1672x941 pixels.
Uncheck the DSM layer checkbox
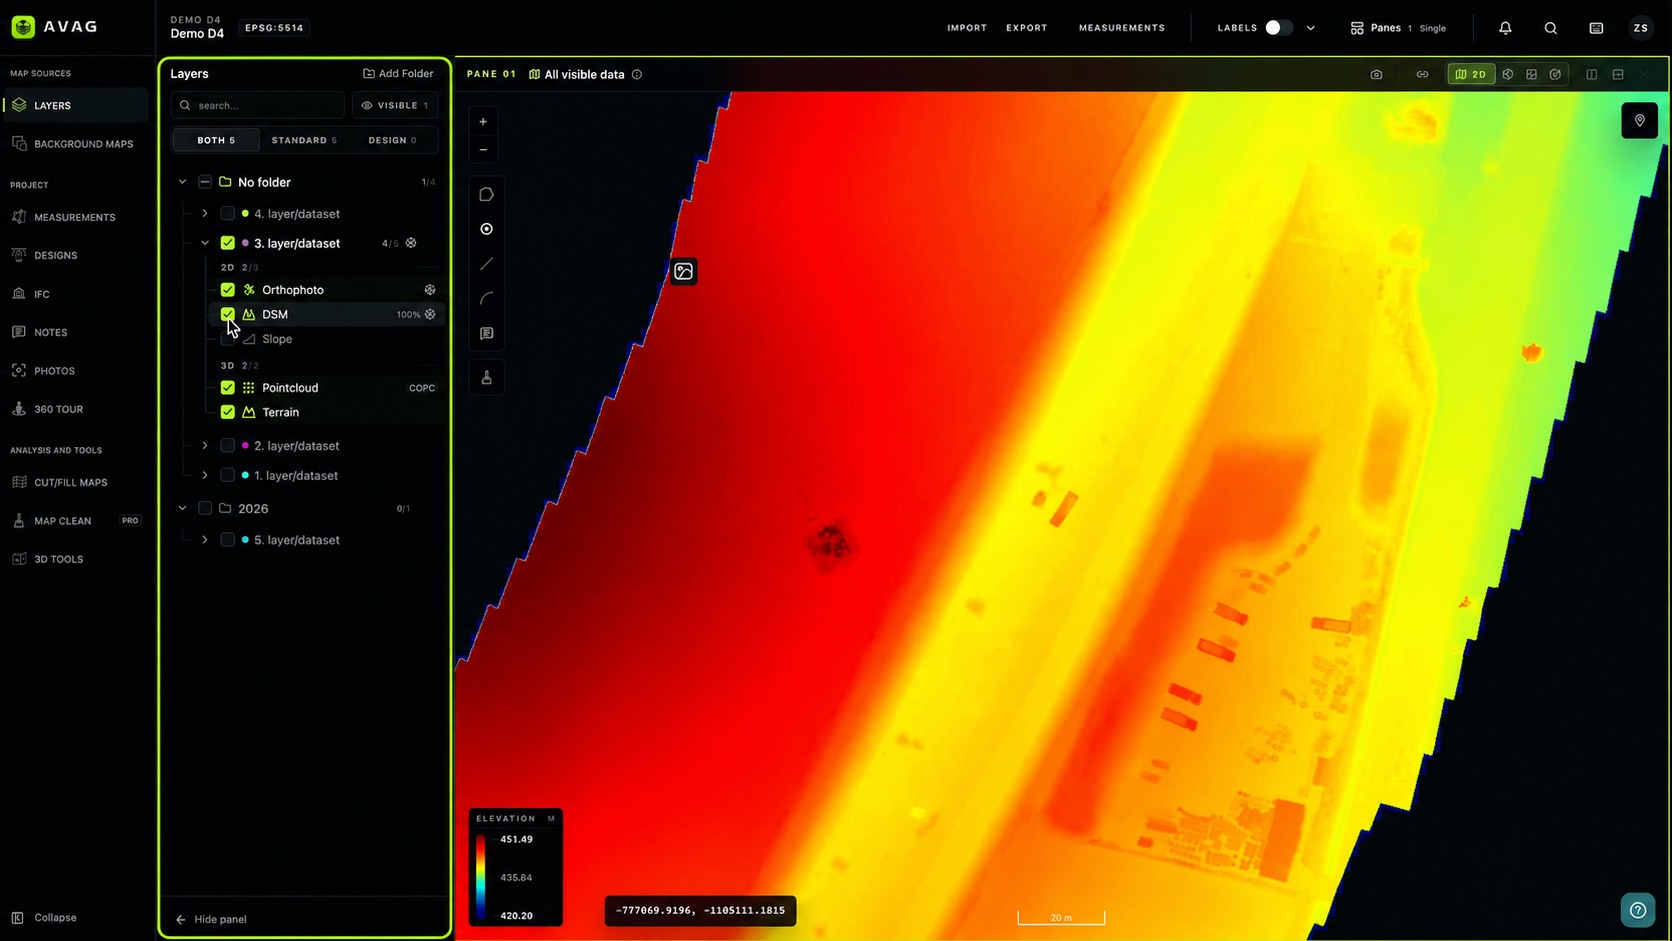(228, 314)
